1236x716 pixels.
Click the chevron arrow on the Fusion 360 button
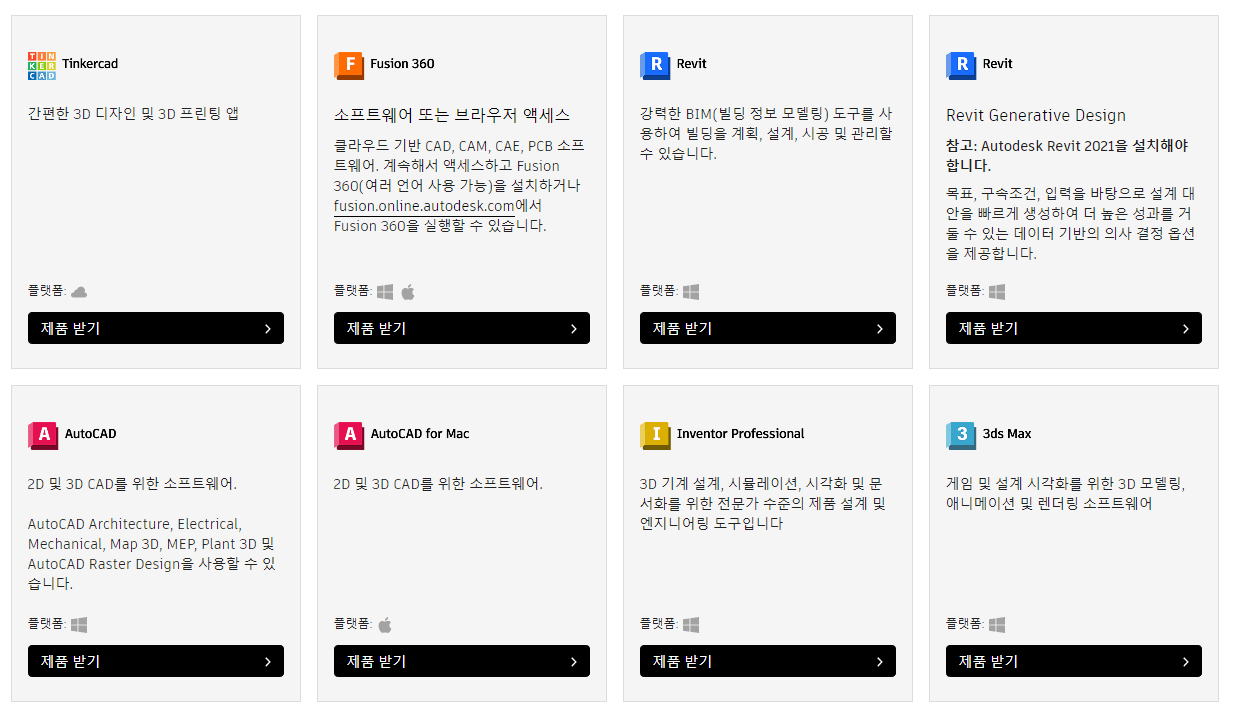pos(573,327)
